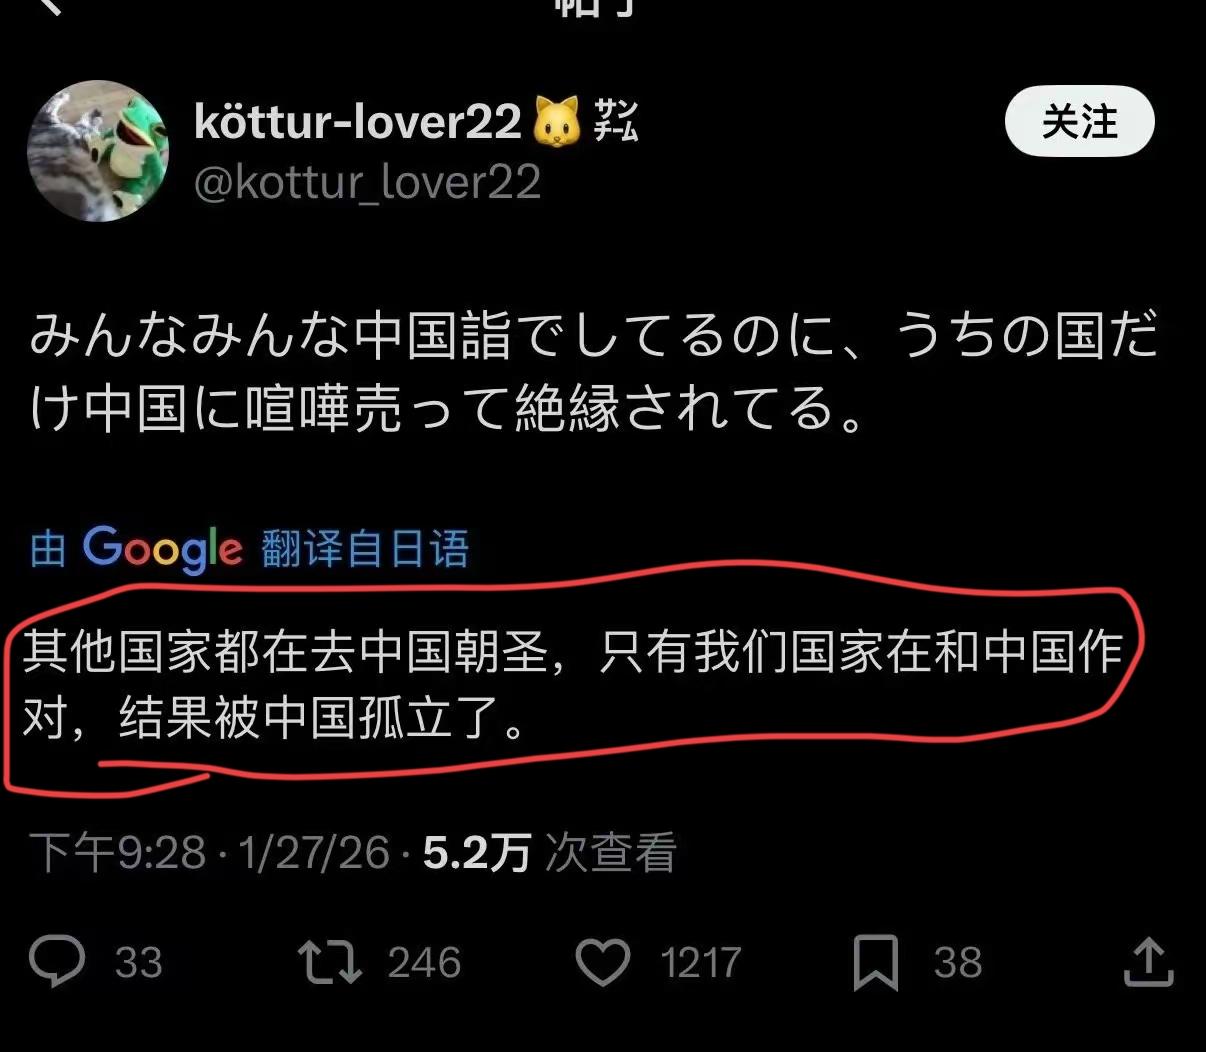
Task: Tap the 246 repost count
Action: tap(424, 962)
